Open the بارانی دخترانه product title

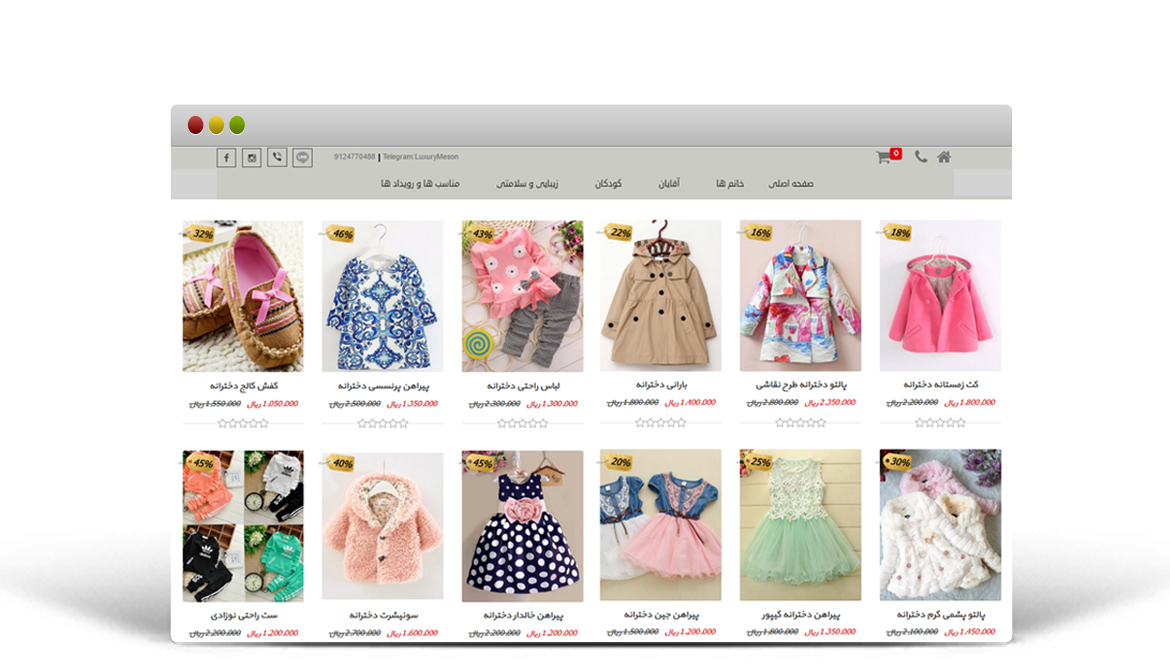(x=661, y=384)
